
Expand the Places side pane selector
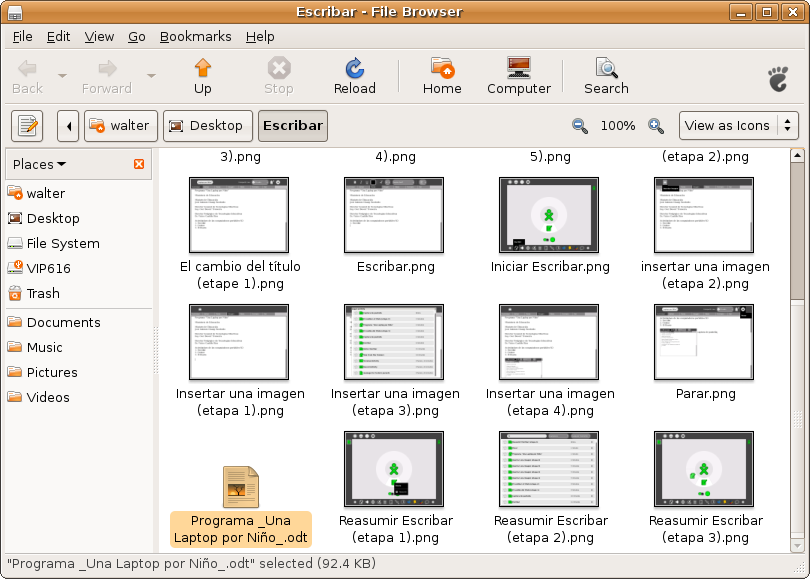[x=40, y=164]
